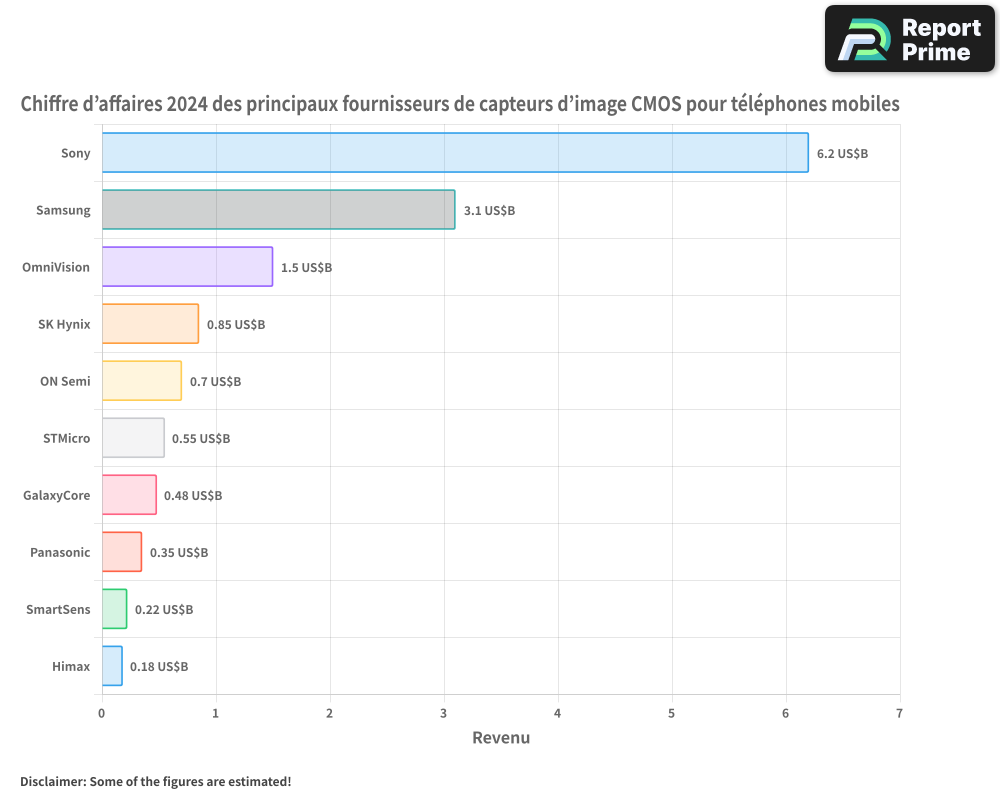Click the Report Prime logo text

click(941, 40)
